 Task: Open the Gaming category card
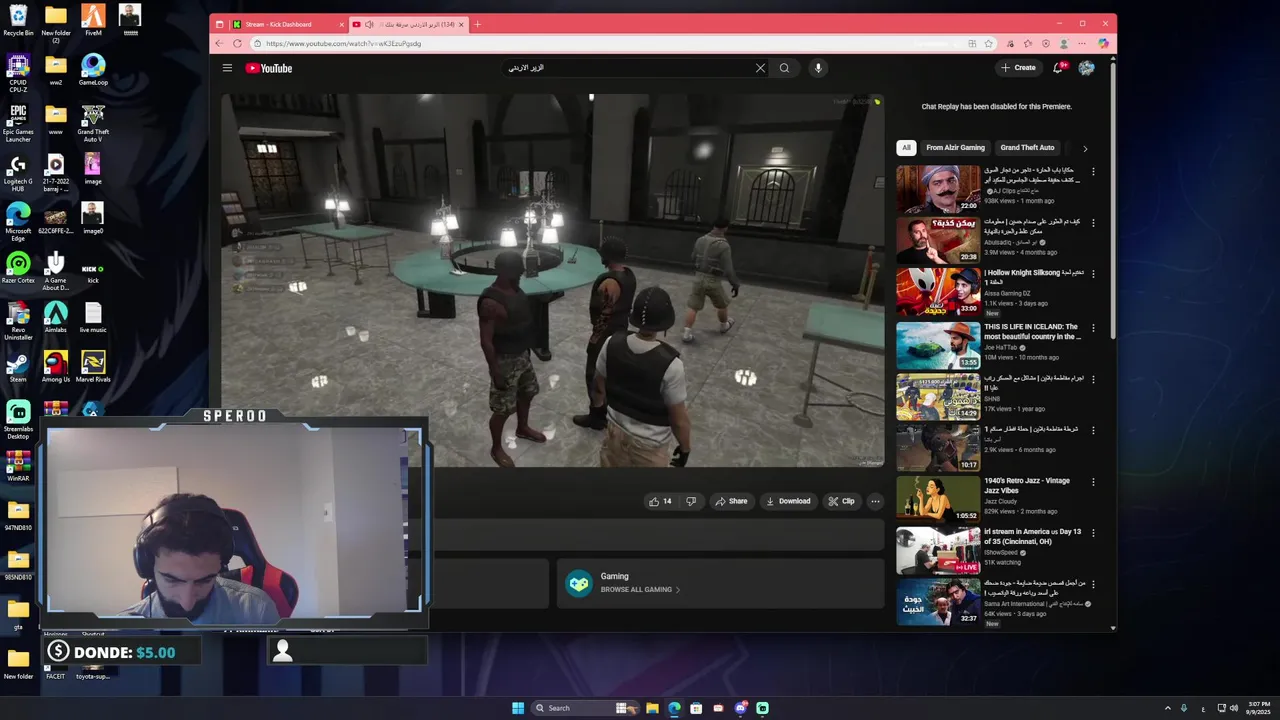[x=720, y=583]
